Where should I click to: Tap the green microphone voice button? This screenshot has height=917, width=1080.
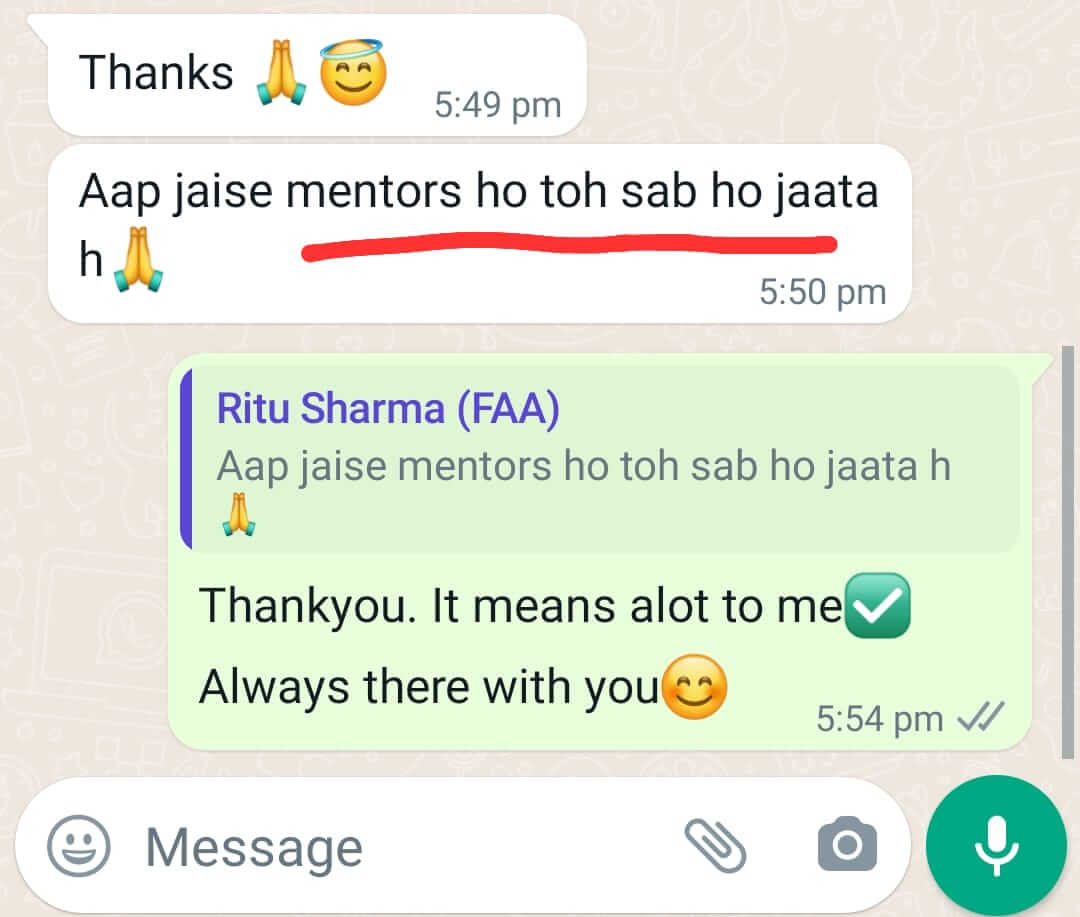point(996,845)
